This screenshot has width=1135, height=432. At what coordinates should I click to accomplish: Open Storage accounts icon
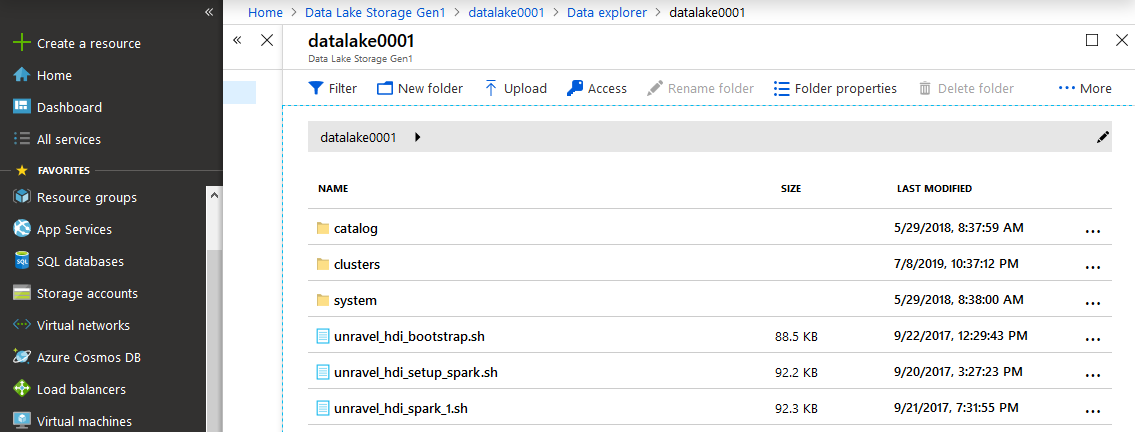point(22,293)
